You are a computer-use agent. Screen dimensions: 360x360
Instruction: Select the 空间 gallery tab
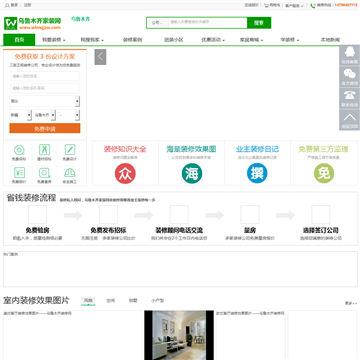[111, 300]
